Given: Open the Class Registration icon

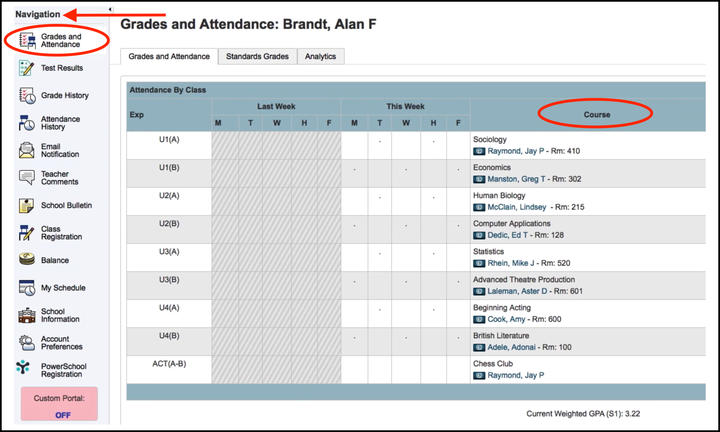Looking at the screenshot, I should [27, 233].
